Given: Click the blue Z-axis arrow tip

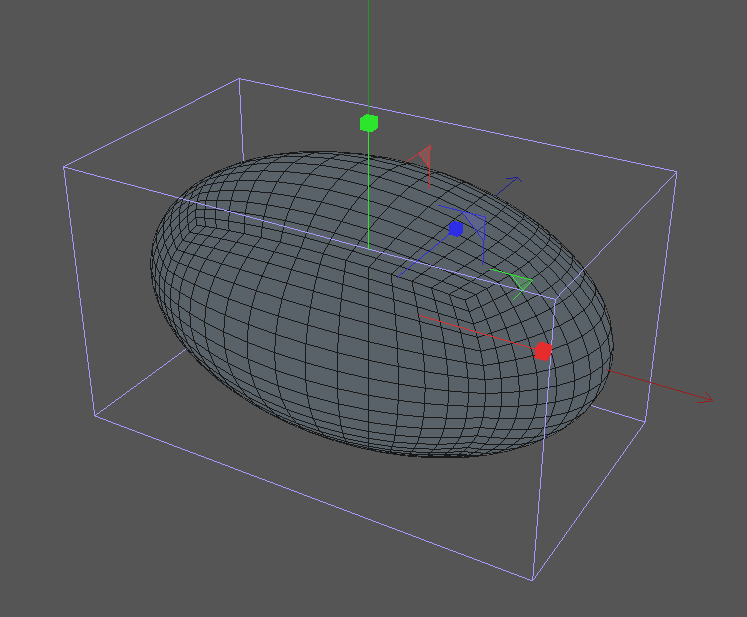Looking at the screenshot, I should [x=516, y=180].
